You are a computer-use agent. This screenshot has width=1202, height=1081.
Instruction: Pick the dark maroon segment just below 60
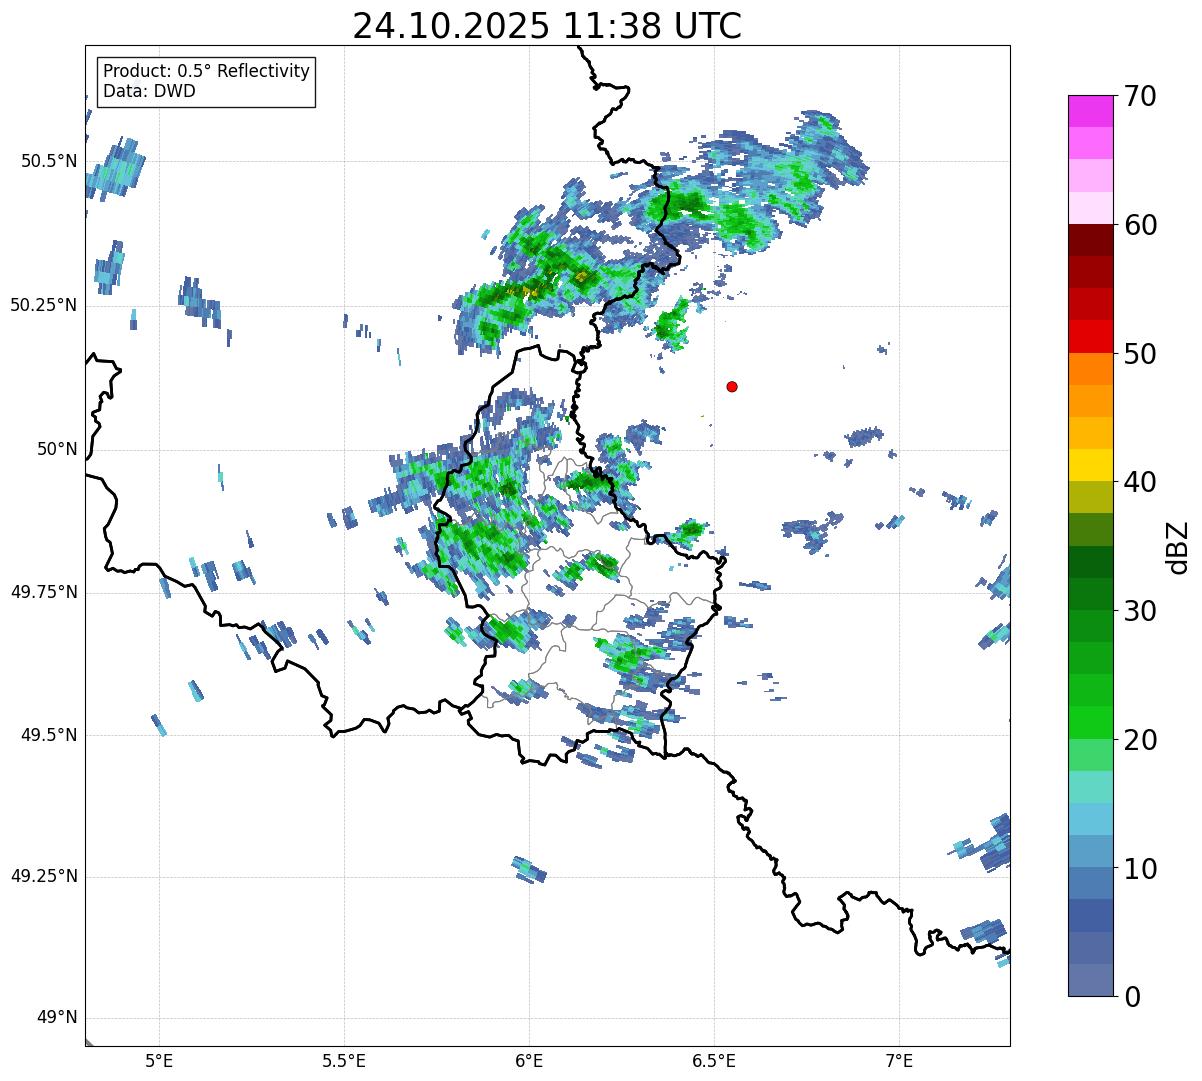coord(1090,240)
